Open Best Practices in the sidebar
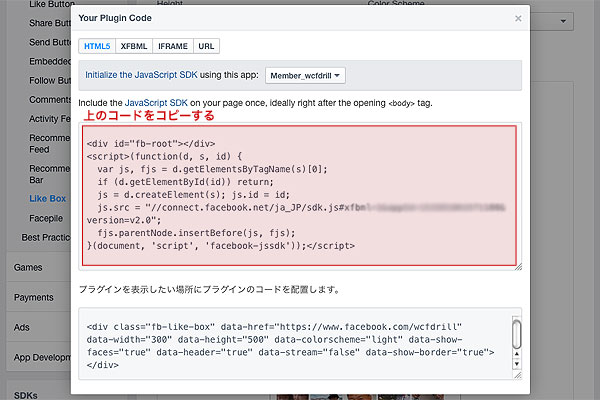The image size is (600, 400). (46, 237)
